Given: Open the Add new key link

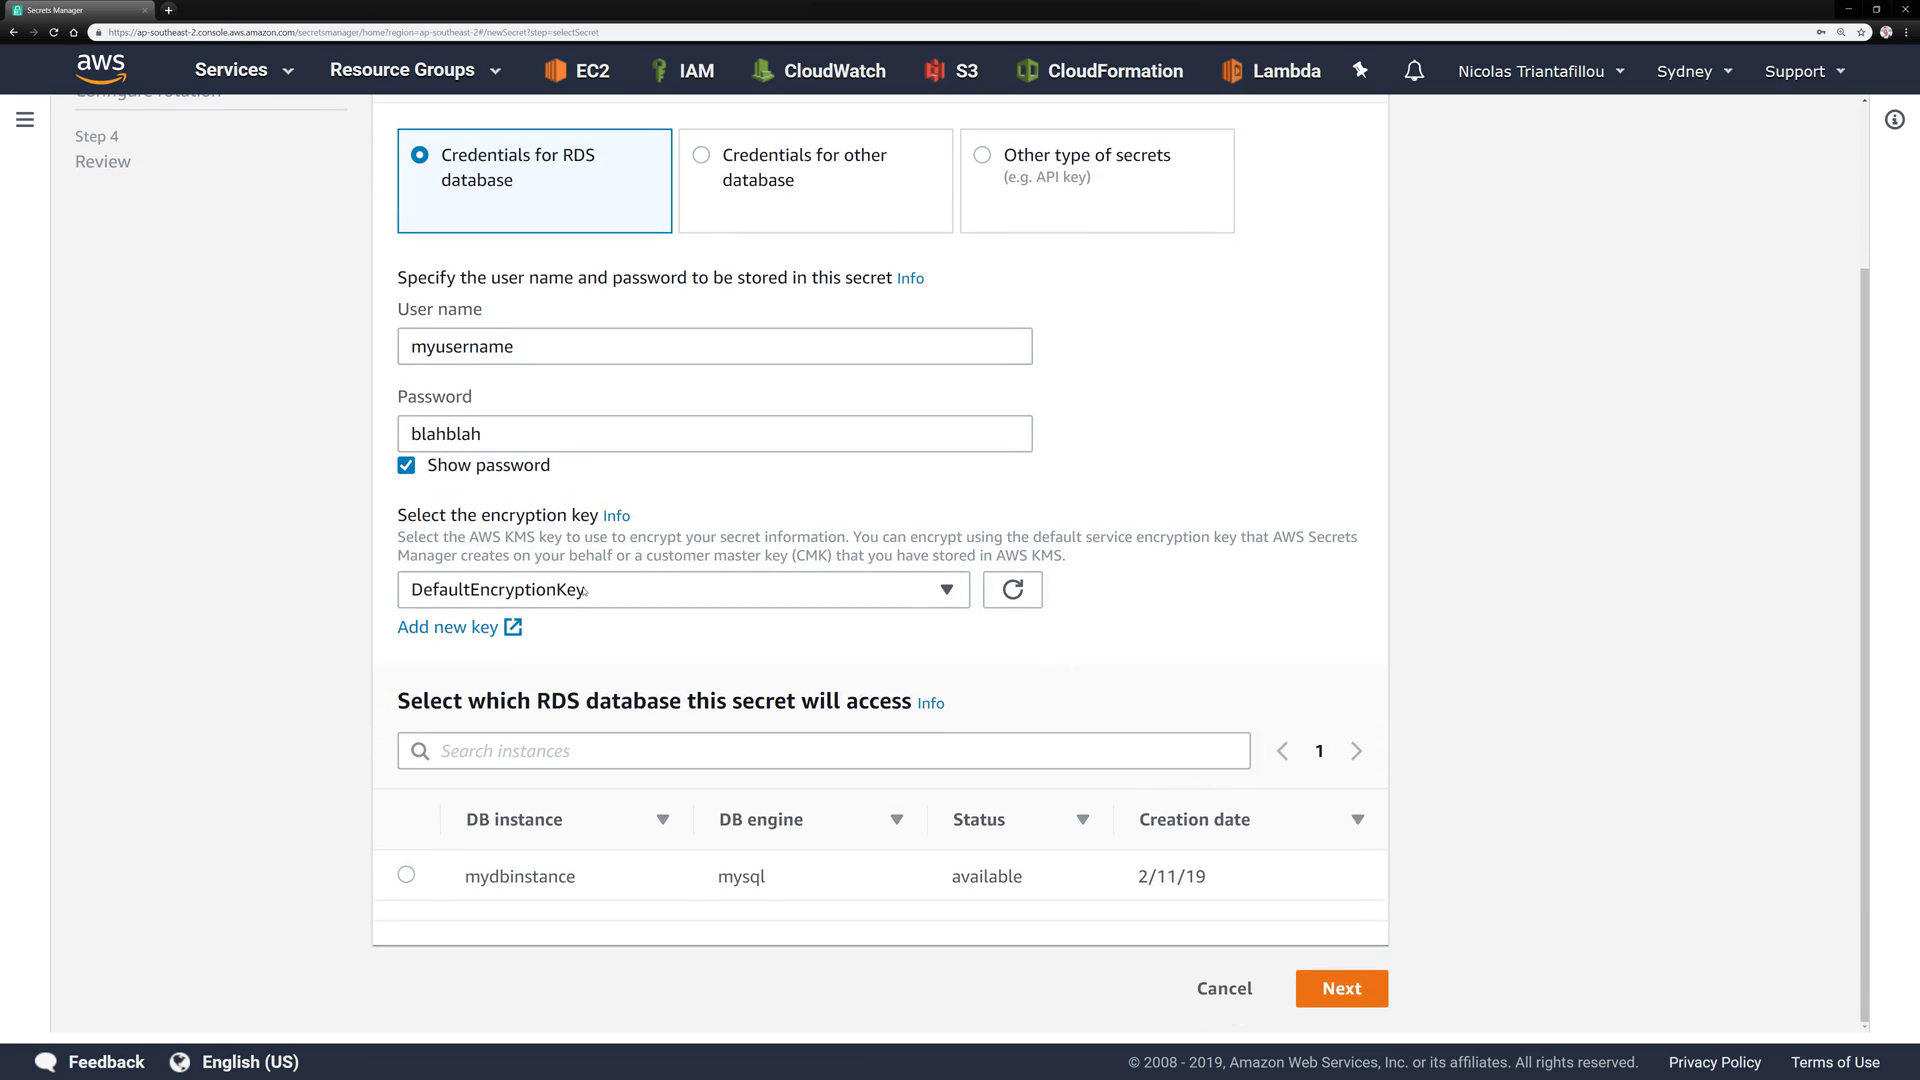Looking at the screenshot, I should pos(459,627).
